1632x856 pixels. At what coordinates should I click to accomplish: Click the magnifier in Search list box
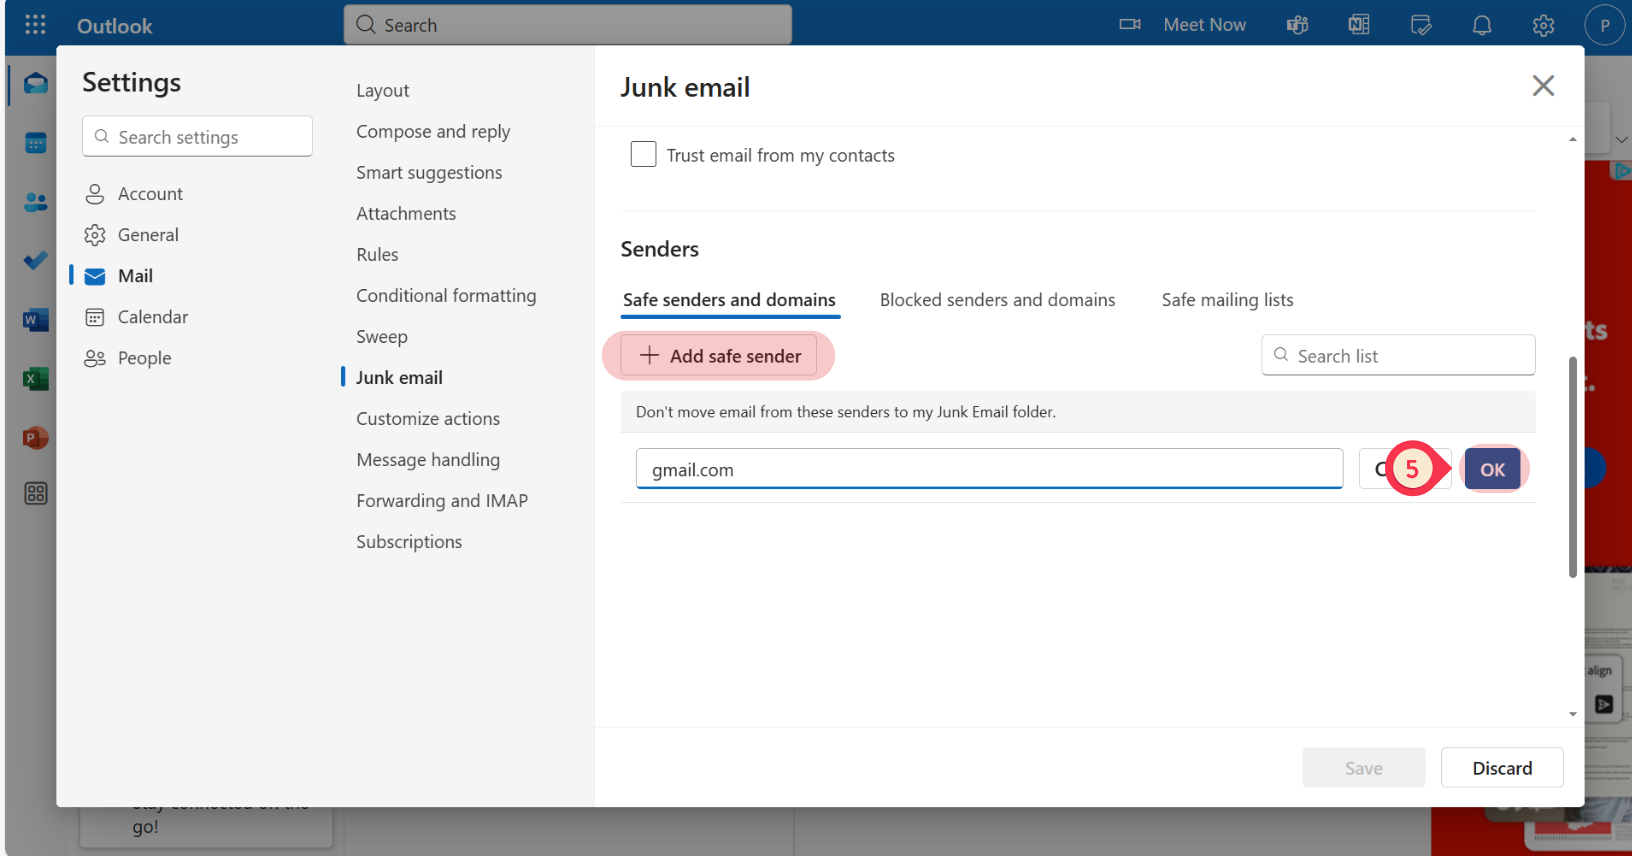click(x=1281, y=355)
